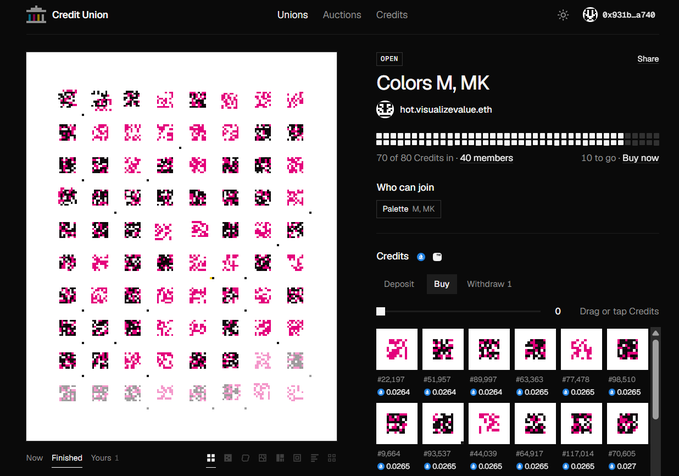Screen dimensions: 679x476
Task: Click the large Colors M, MK artwork canvas
Action: [x=181, y=246]
